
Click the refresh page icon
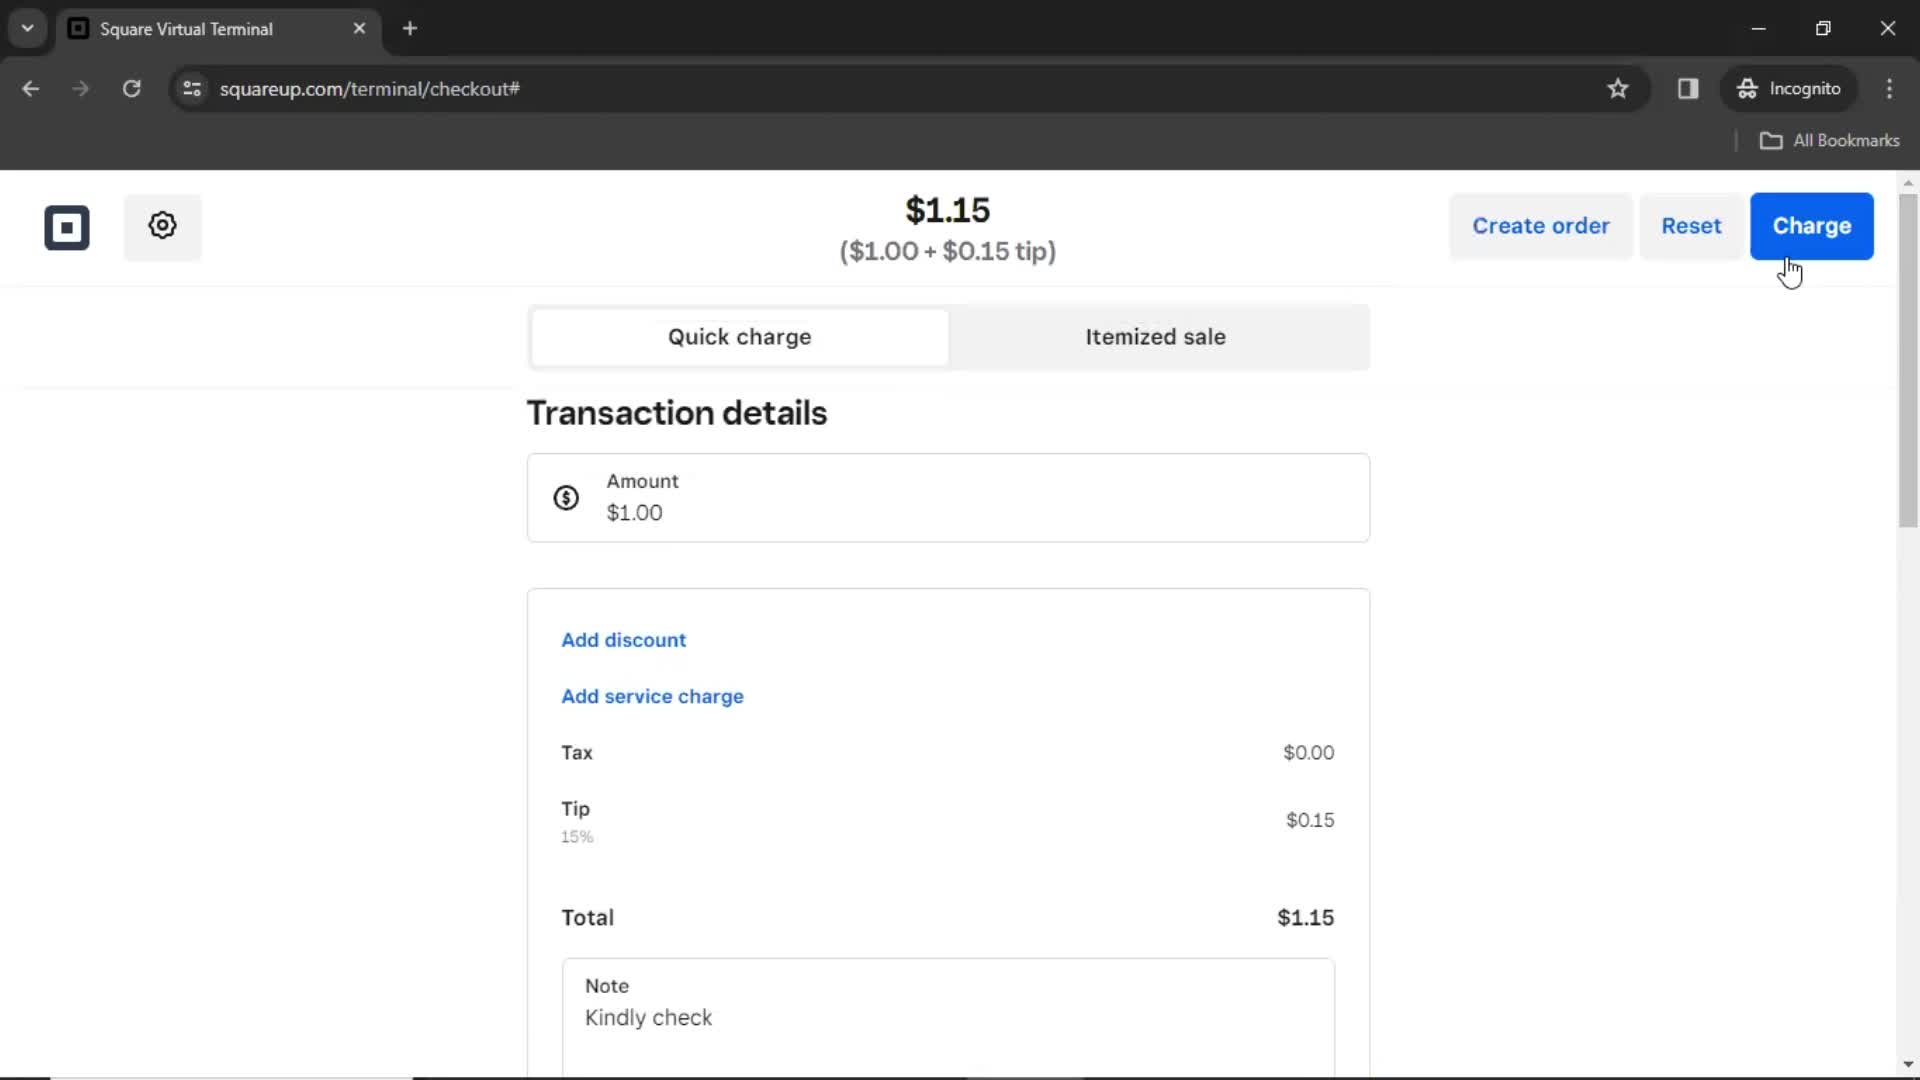coord(132,88)
